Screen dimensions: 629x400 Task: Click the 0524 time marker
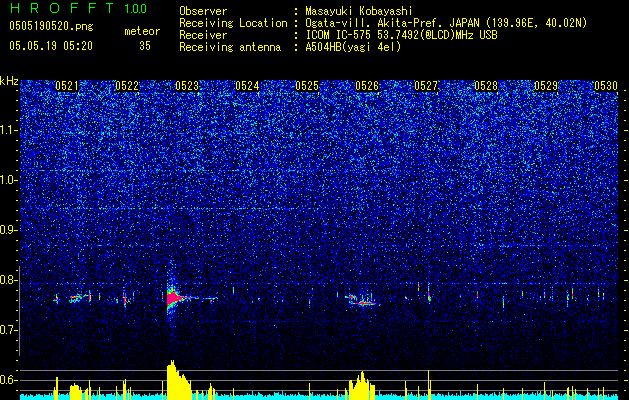click(x=247, y=86)
